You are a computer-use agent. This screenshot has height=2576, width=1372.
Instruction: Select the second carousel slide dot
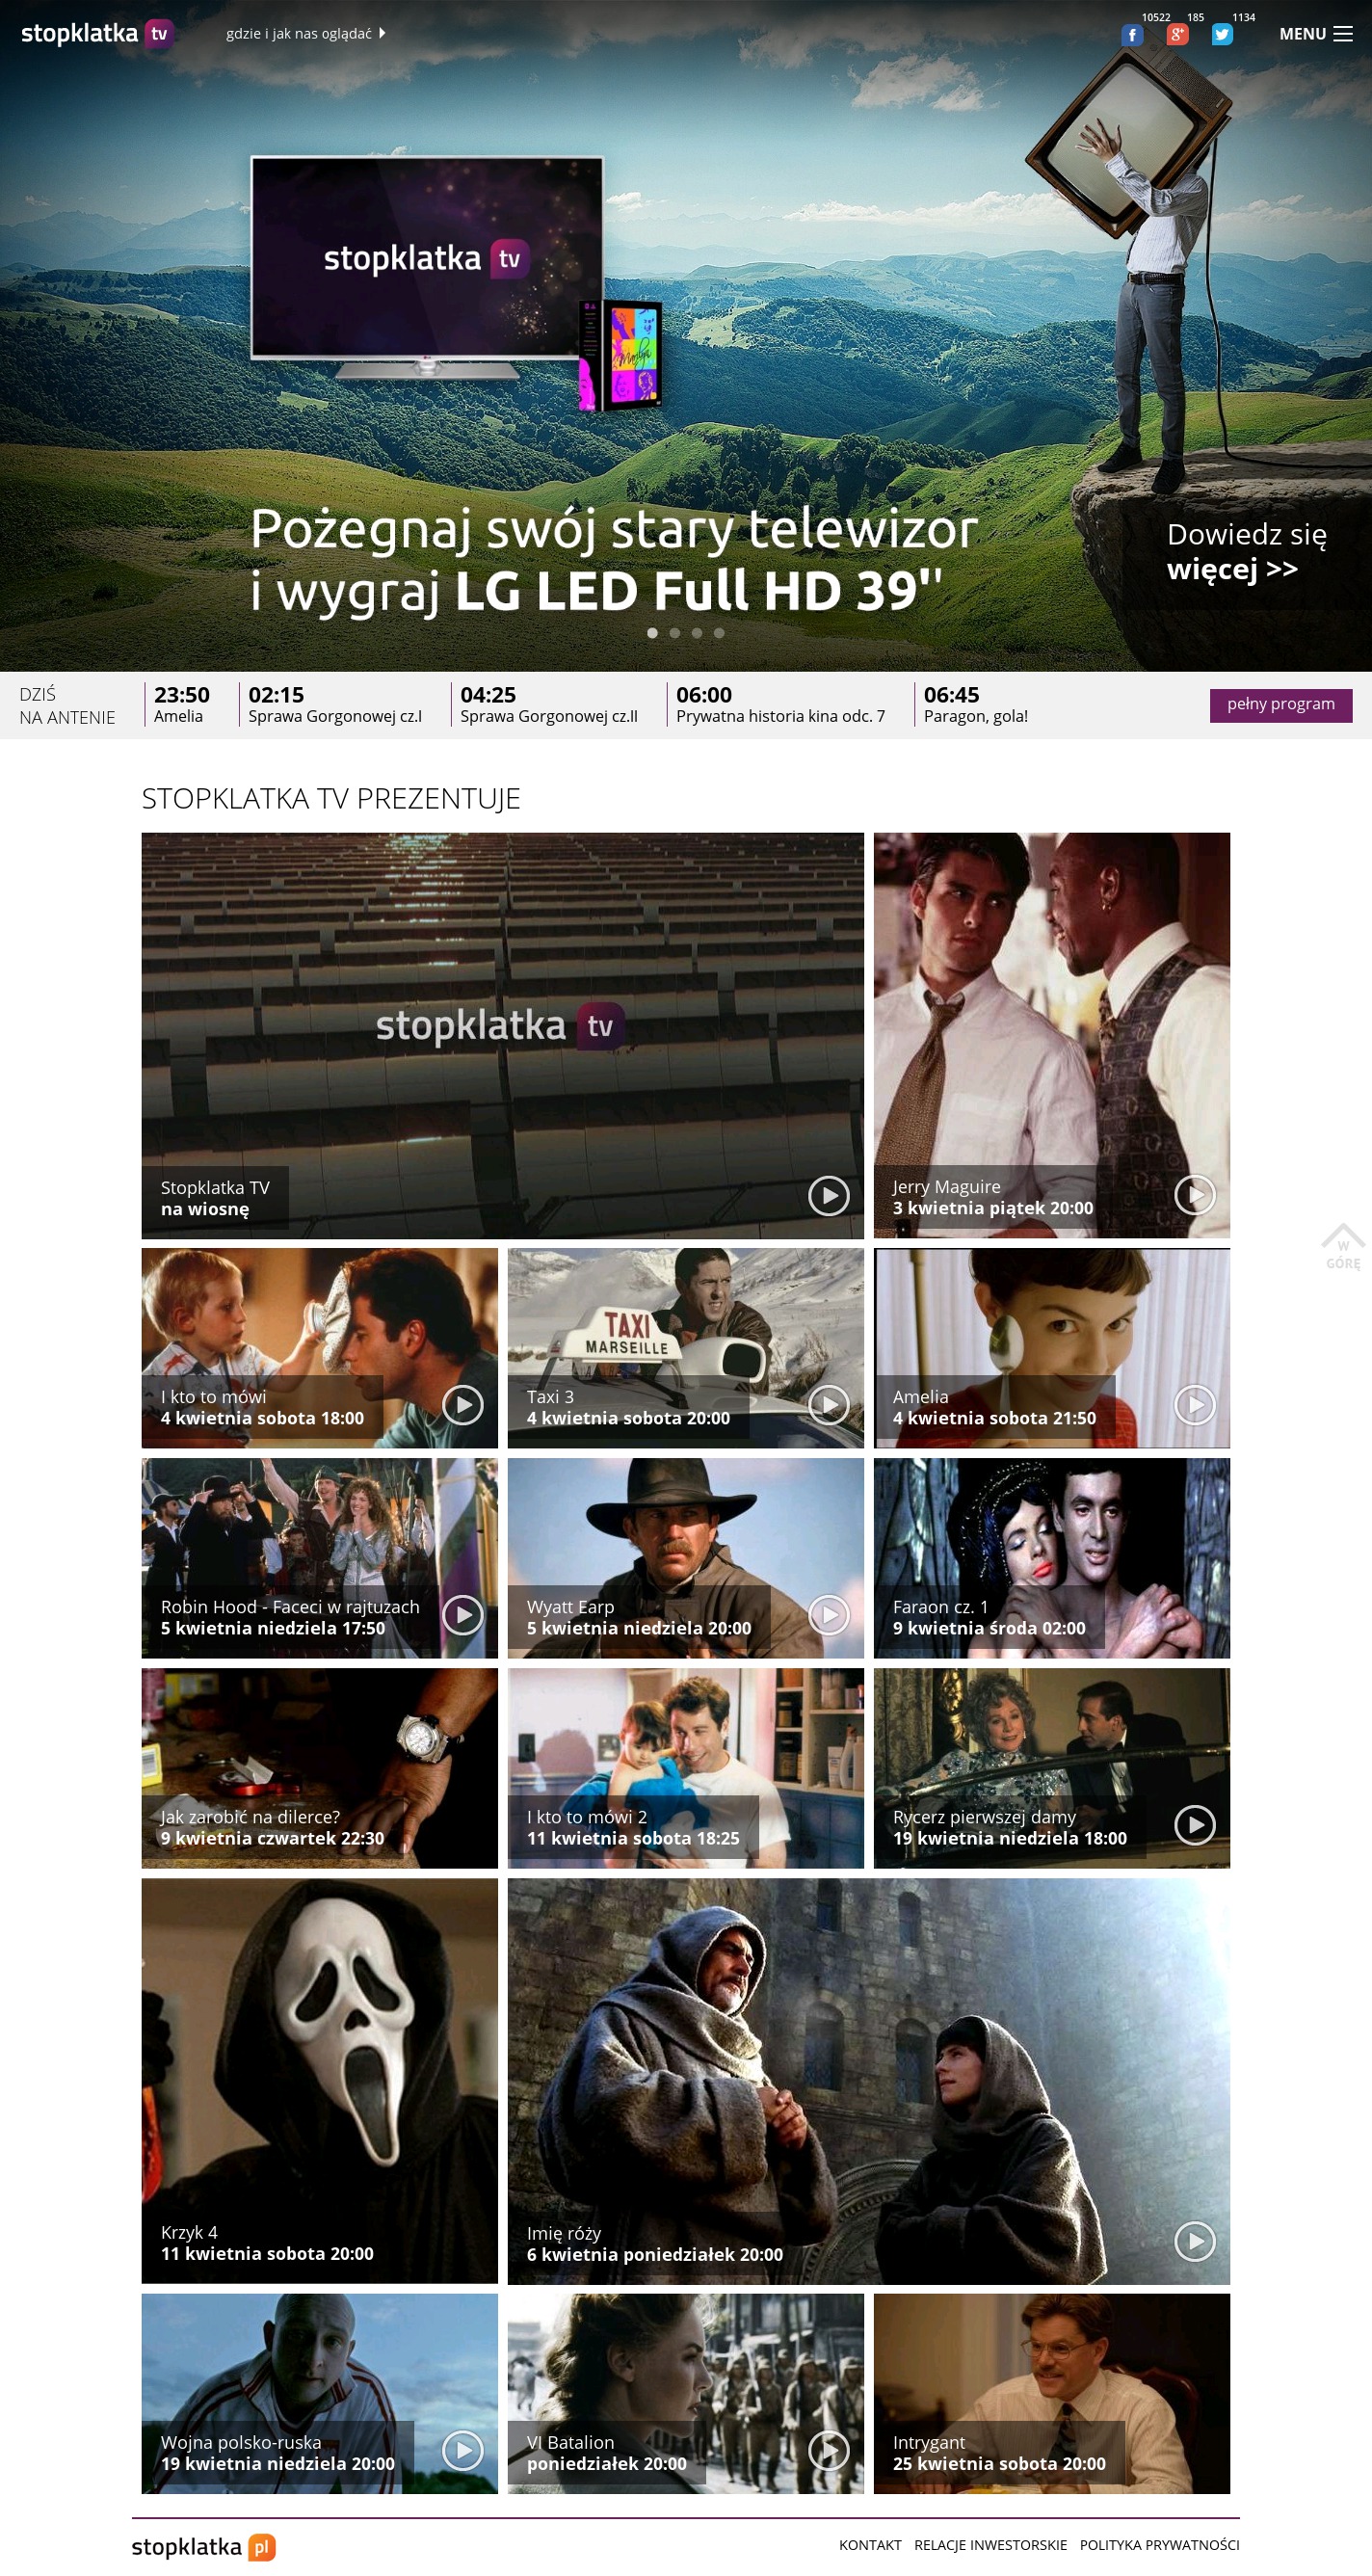(675, 633)
